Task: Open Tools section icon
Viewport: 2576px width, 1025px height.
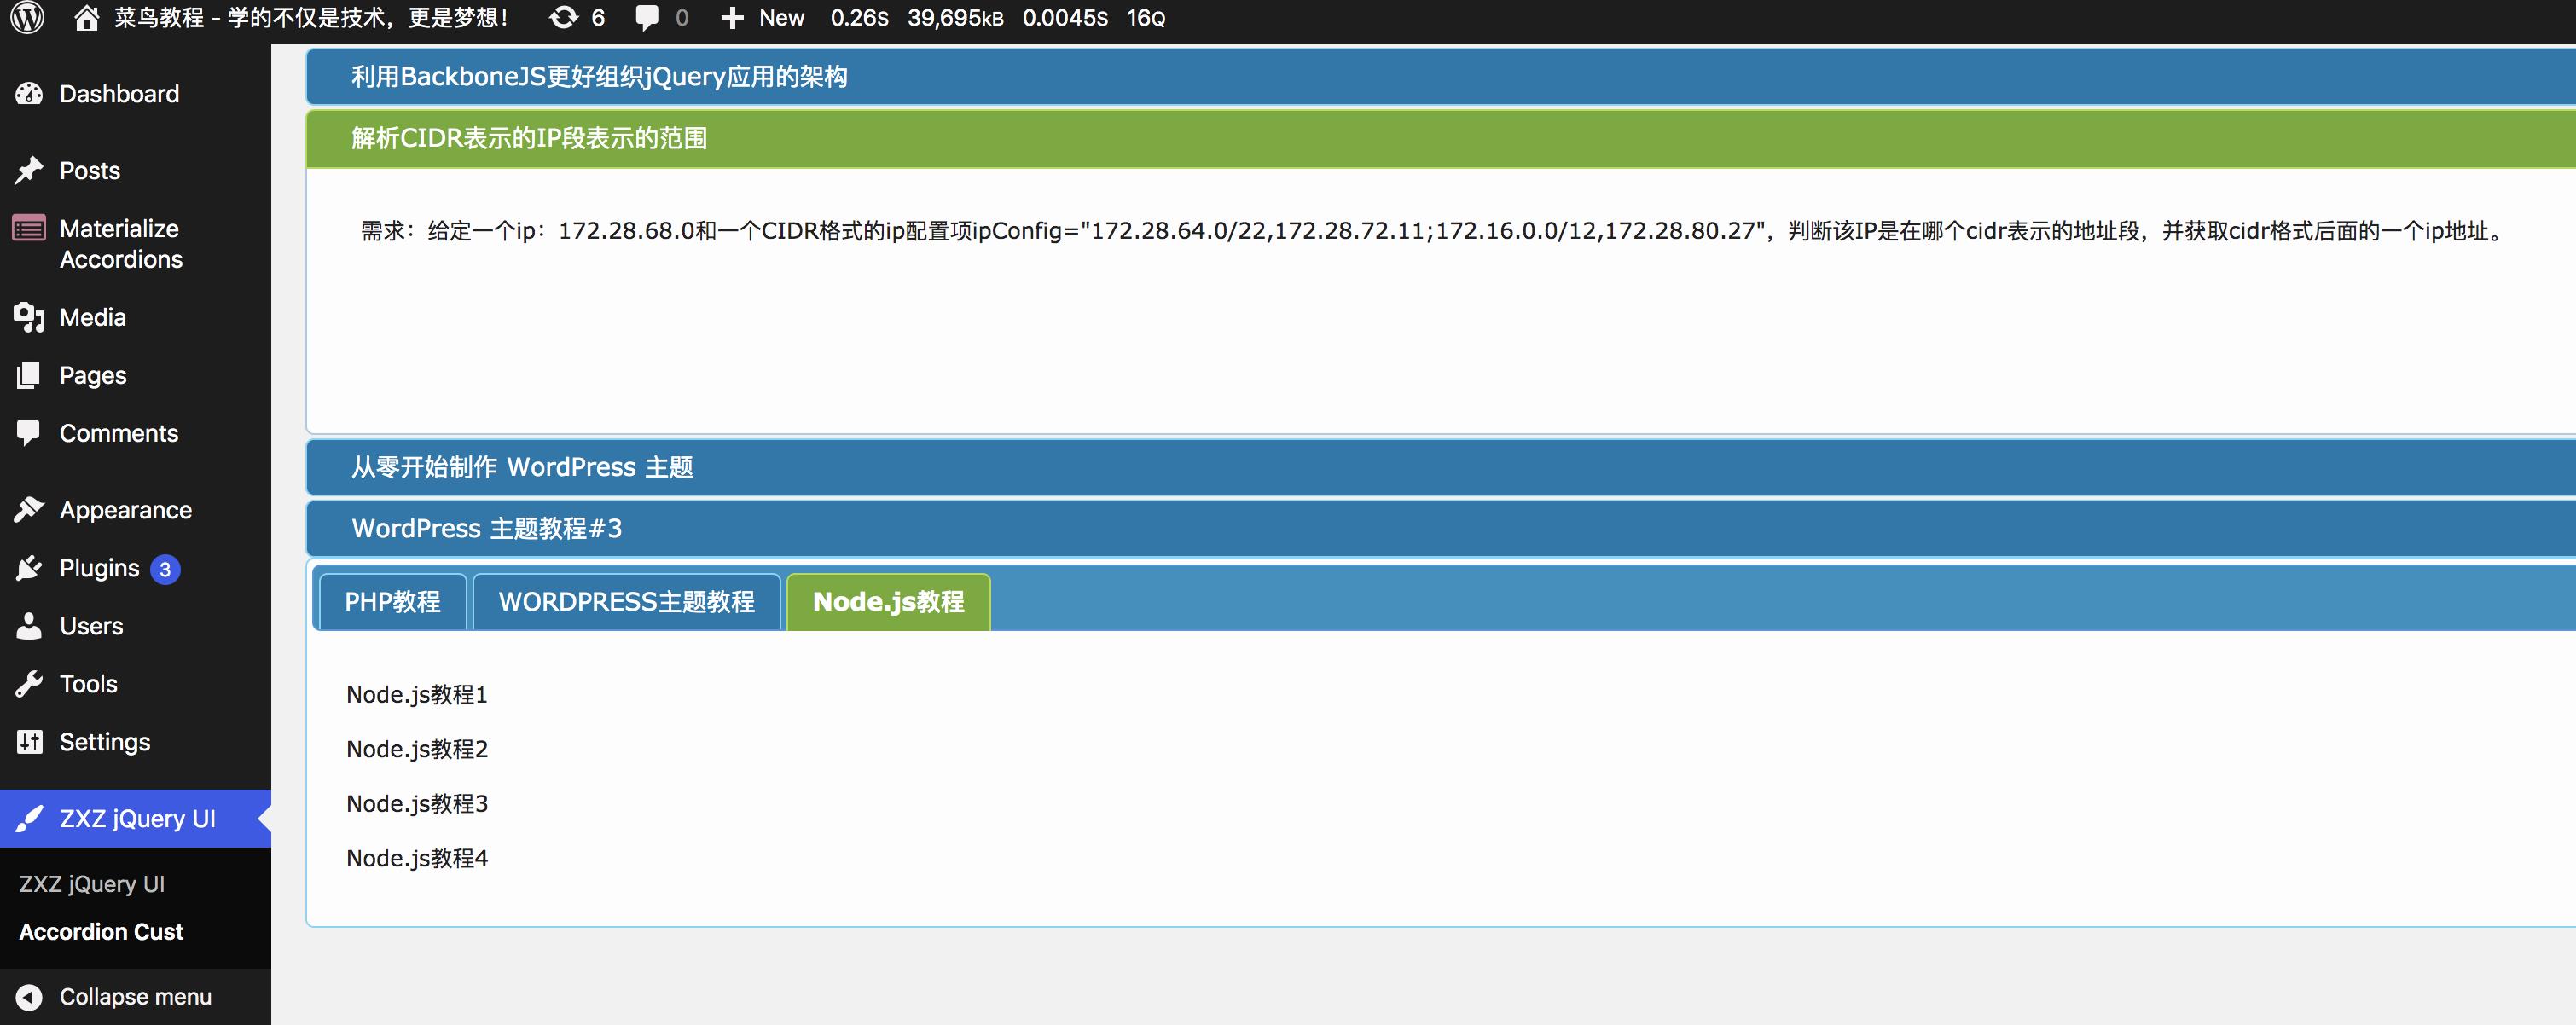Action: click(32, 681)
